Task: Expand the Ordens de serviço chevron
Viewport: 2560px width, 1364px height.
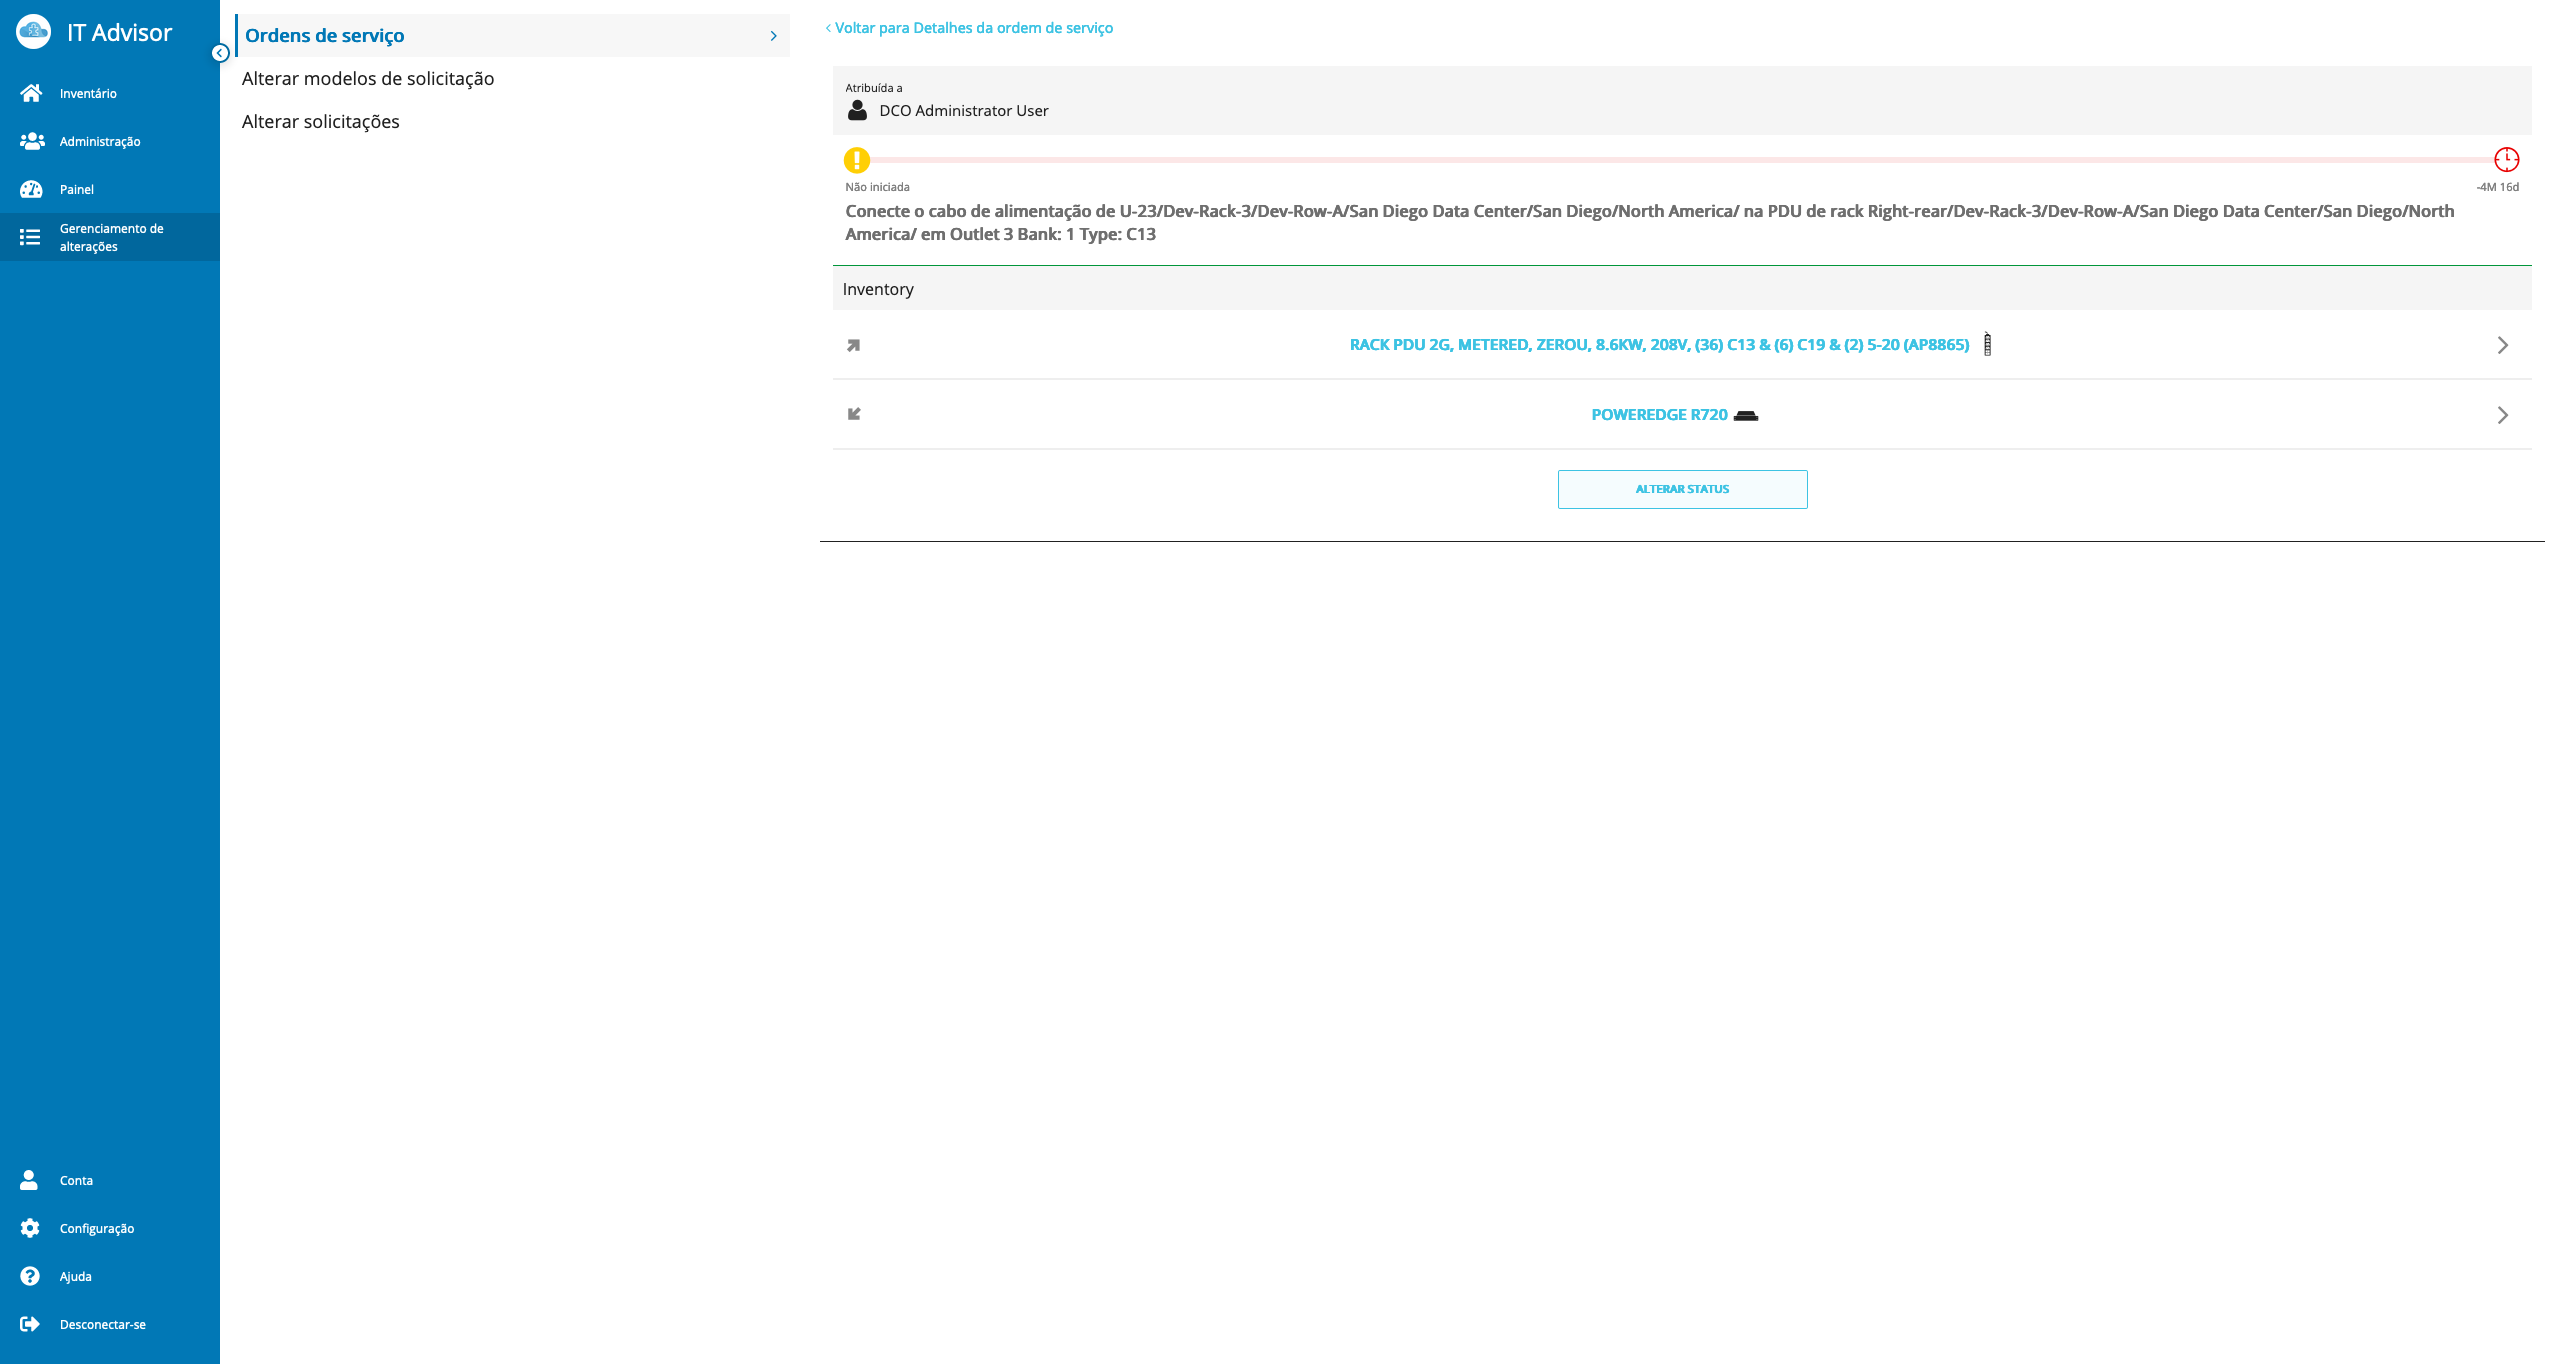Action: [x=773, y=36]
